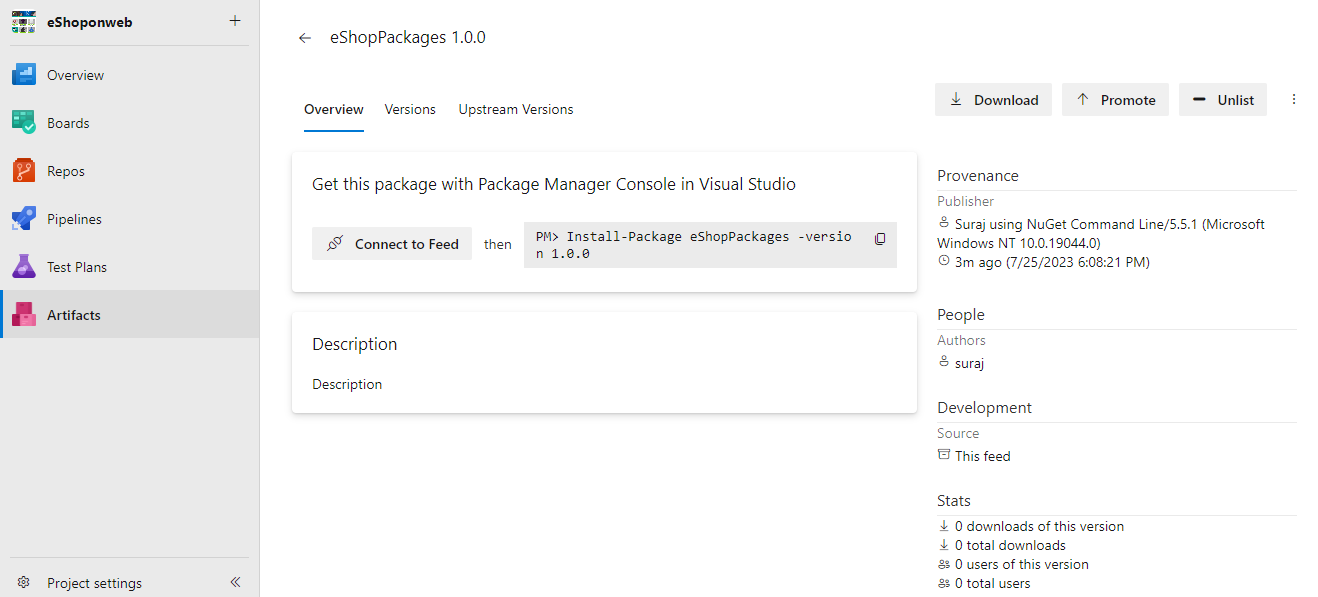
Task: Collapse the sidebar with the double chevron
Action: click(235, 582)
